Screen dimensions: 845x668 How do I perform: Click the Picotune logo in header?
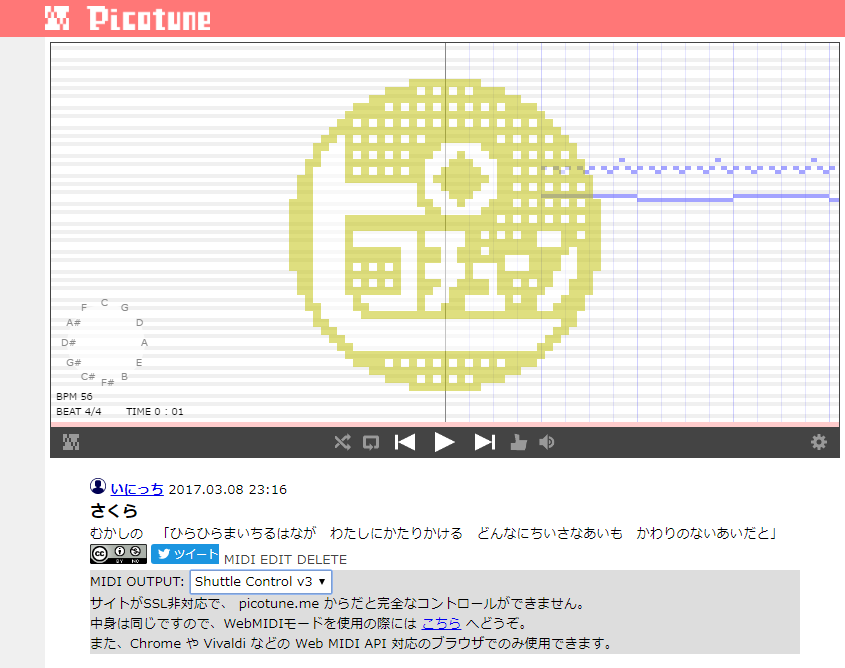coord(57,18)
